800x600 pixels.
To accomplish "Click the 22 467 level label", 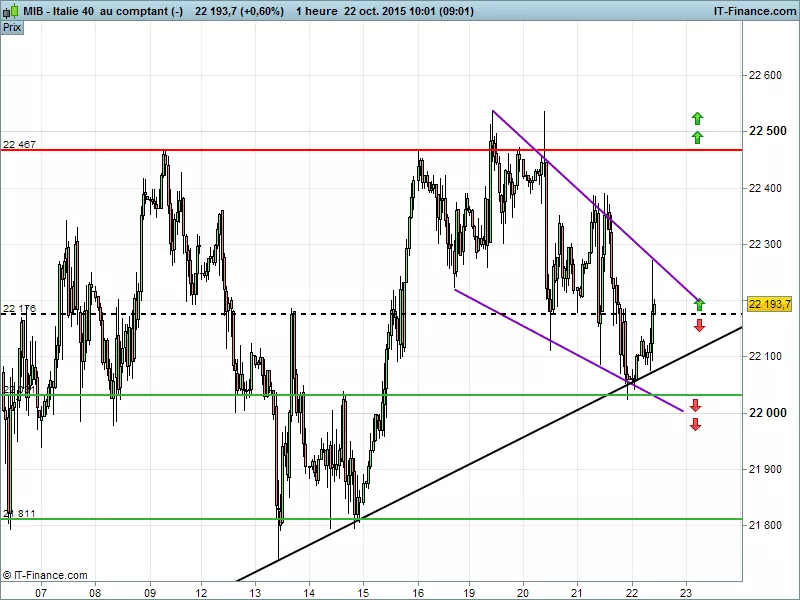I will click(19, 144).
